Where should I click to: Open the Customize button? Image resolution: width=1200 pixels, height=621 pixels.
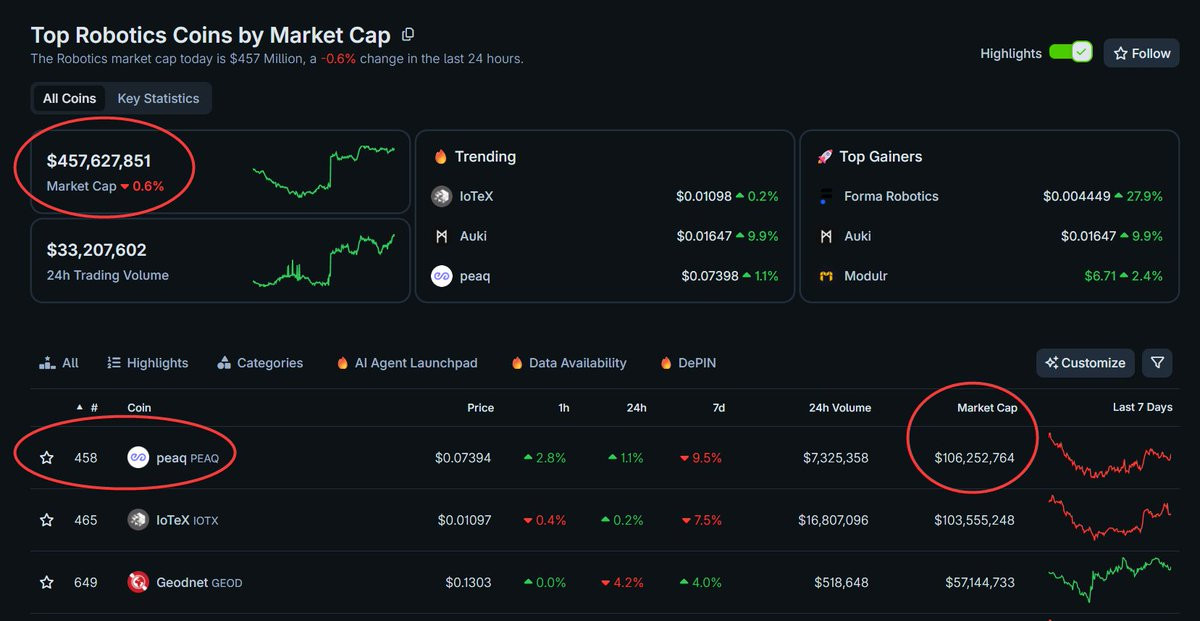(1085, 363)
